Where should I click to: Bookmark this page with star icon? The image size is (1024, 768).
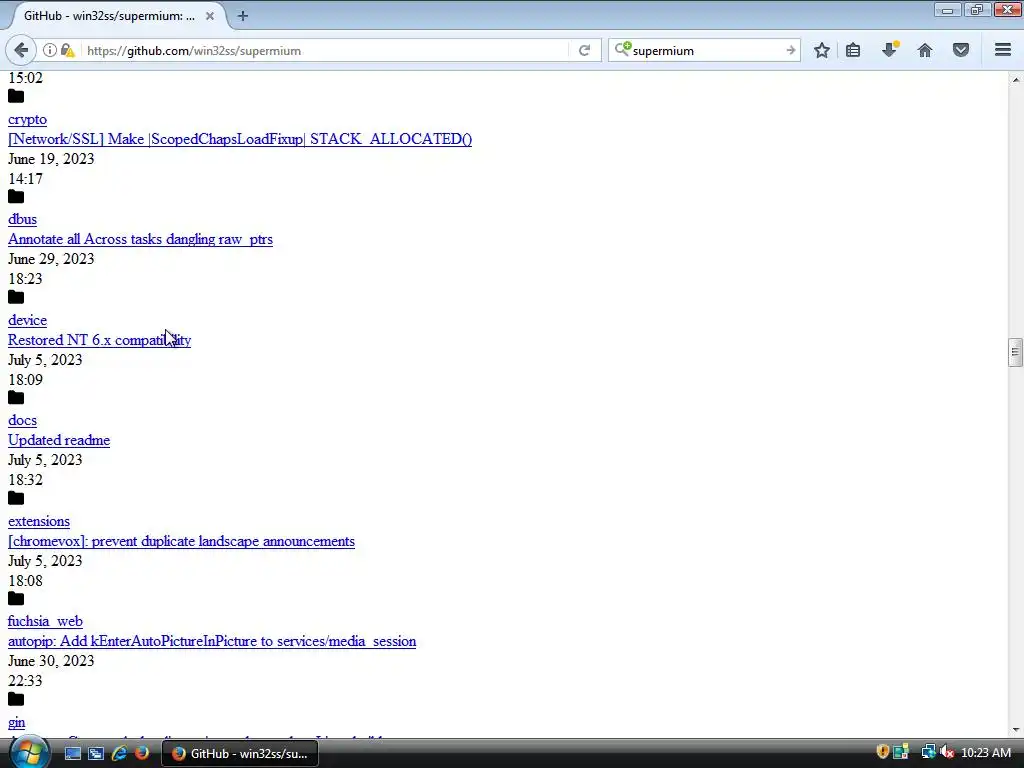coord(822,50)
